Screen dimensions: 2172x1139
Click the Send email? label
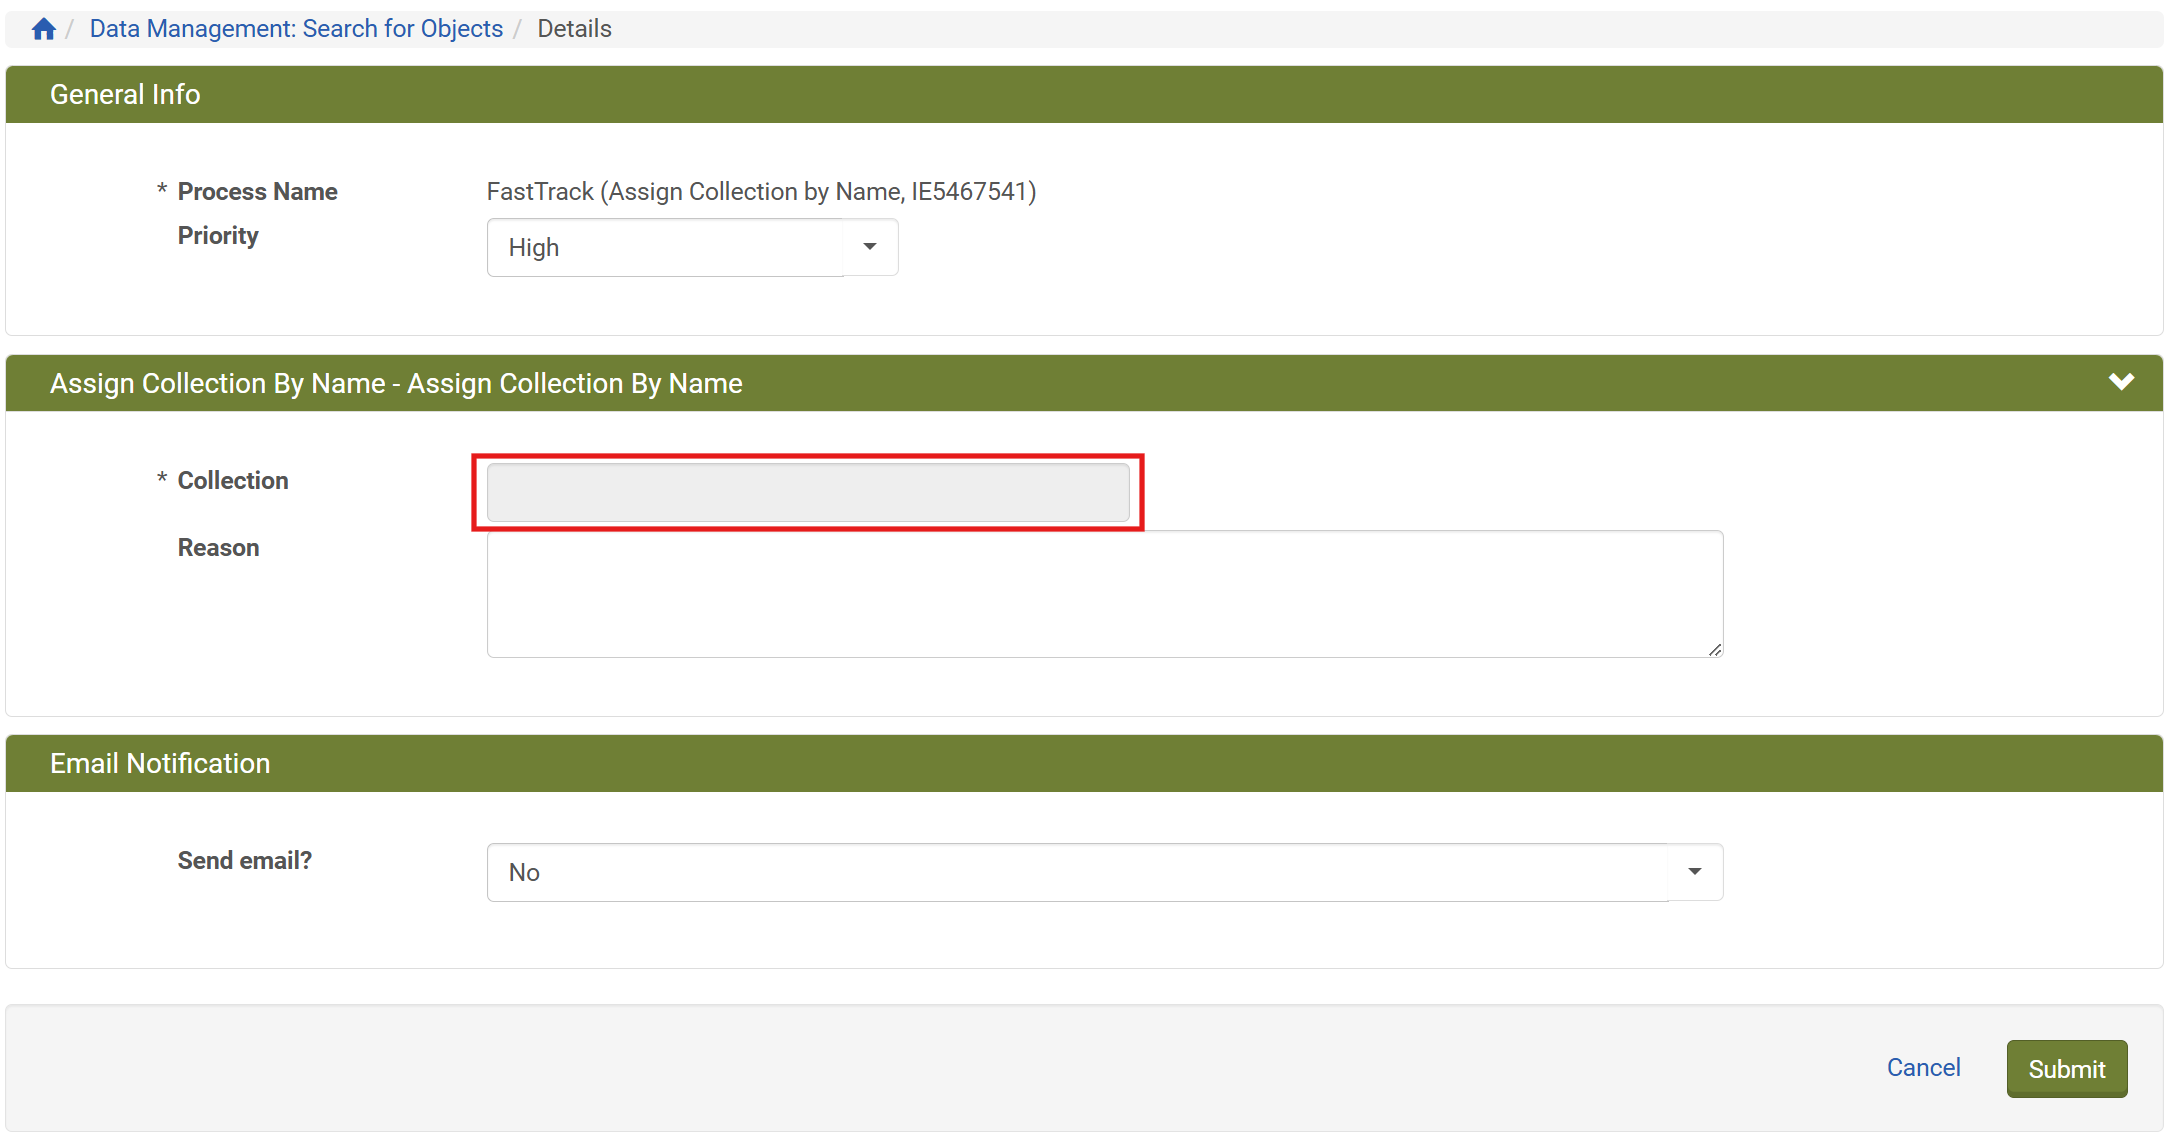pyautogui.click(x=245, y=860)
